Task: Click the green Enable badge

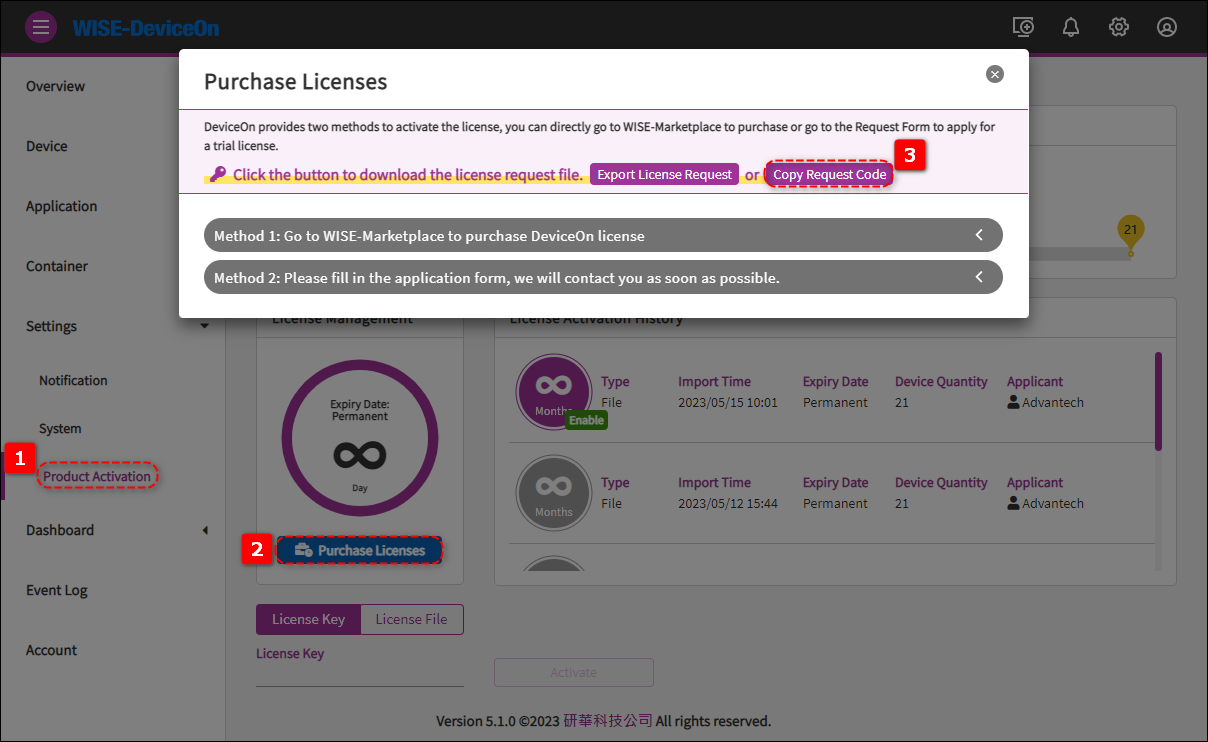Action: pyautogui.click(x=586, y=420)
